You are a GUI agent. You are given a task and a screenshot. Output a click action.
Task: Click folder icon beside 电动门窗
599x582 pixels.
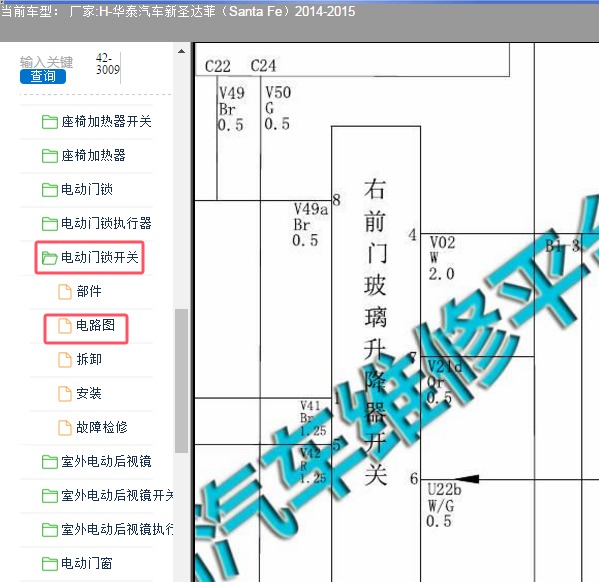tap(50, 564)
